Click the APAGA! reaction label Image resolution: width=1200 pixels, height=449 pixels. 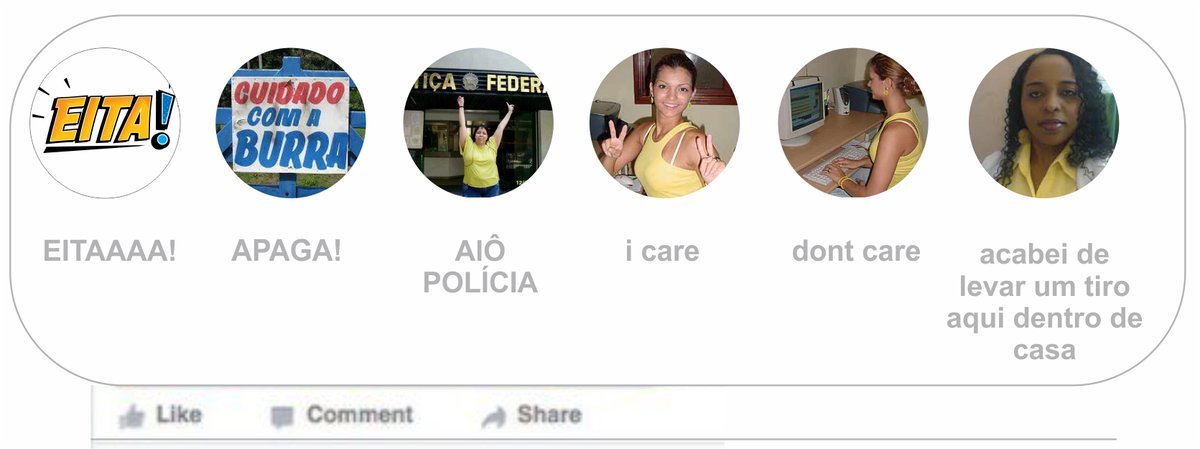tap(287, 251)
